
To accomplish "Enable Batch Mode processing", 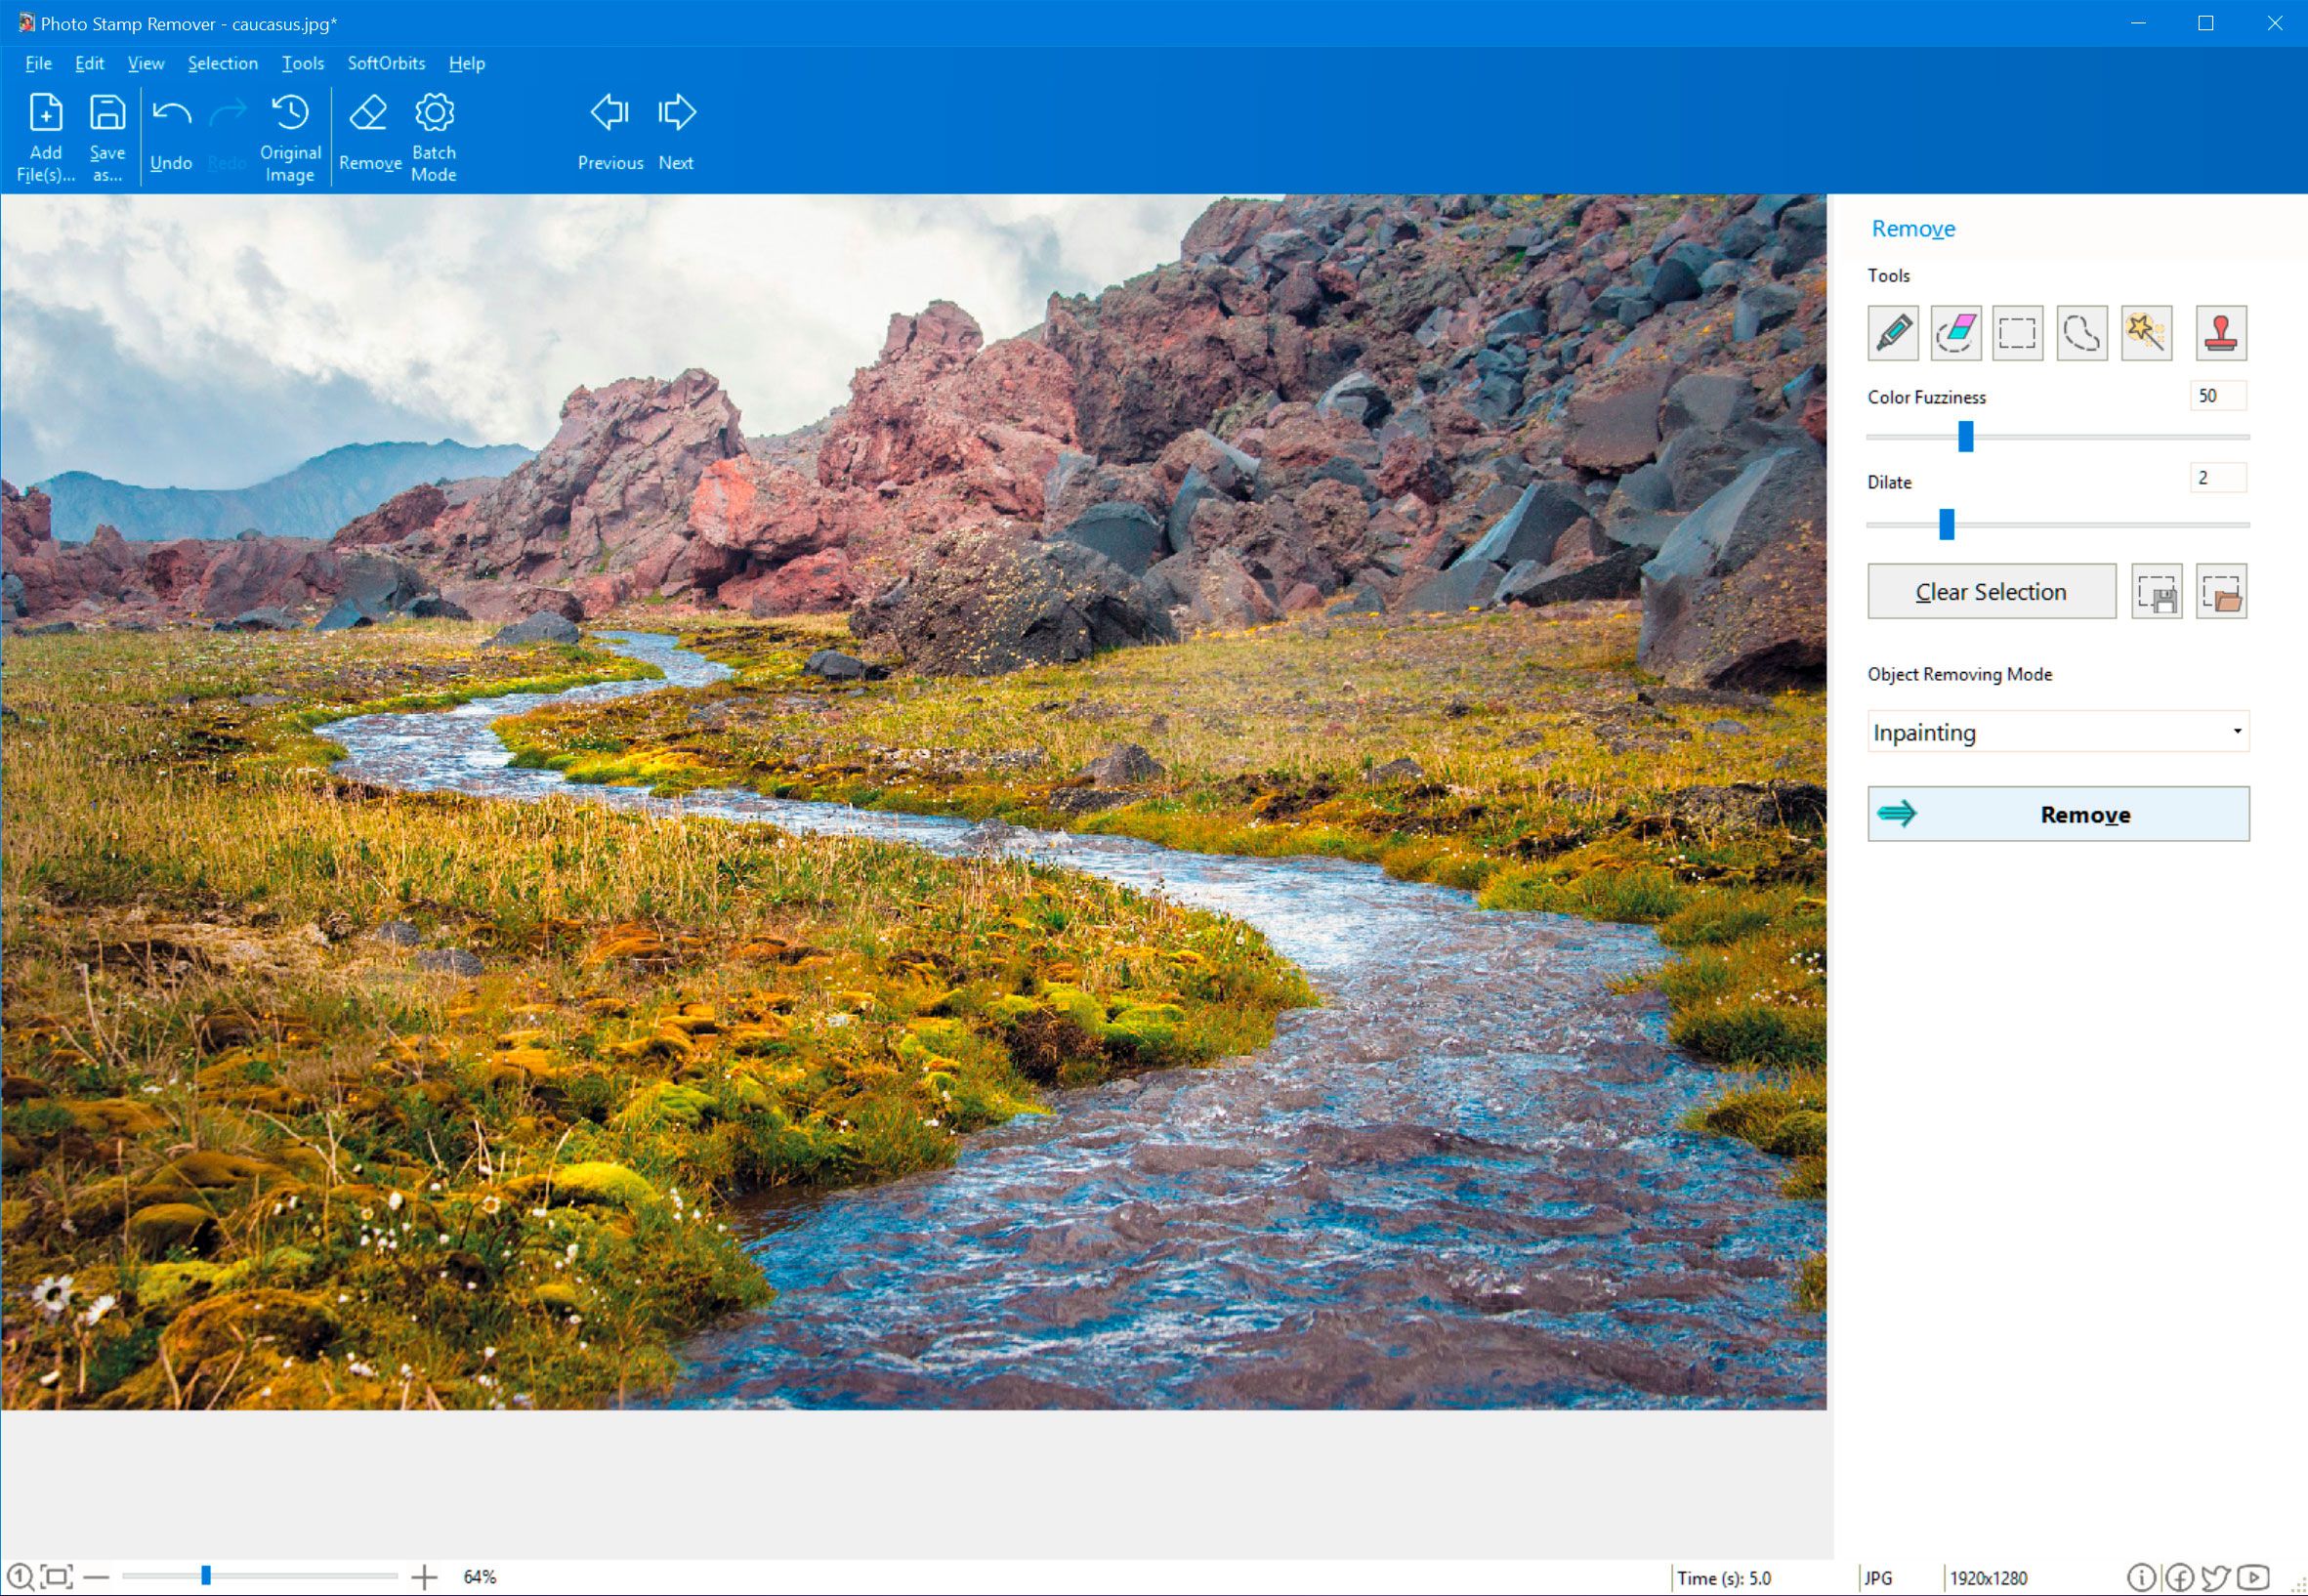I will [x=435, y=137].
